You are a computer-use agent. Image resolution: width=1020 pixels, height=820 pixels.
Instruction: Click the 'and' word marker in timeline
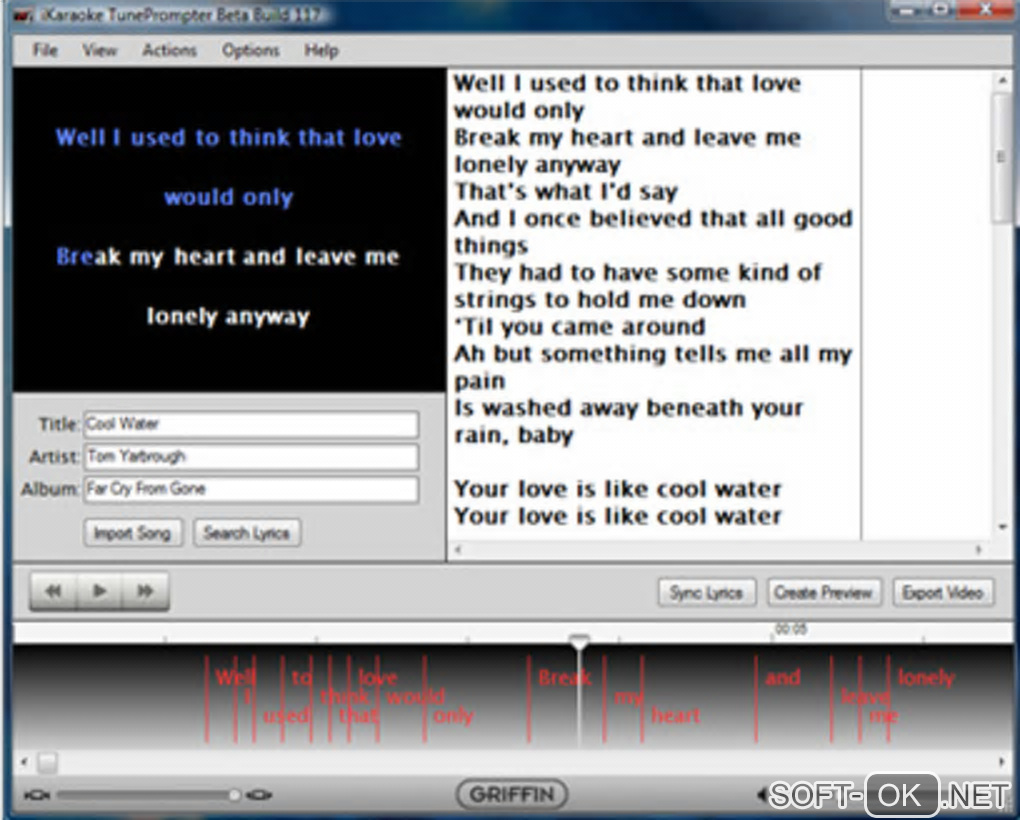[783, 678]
